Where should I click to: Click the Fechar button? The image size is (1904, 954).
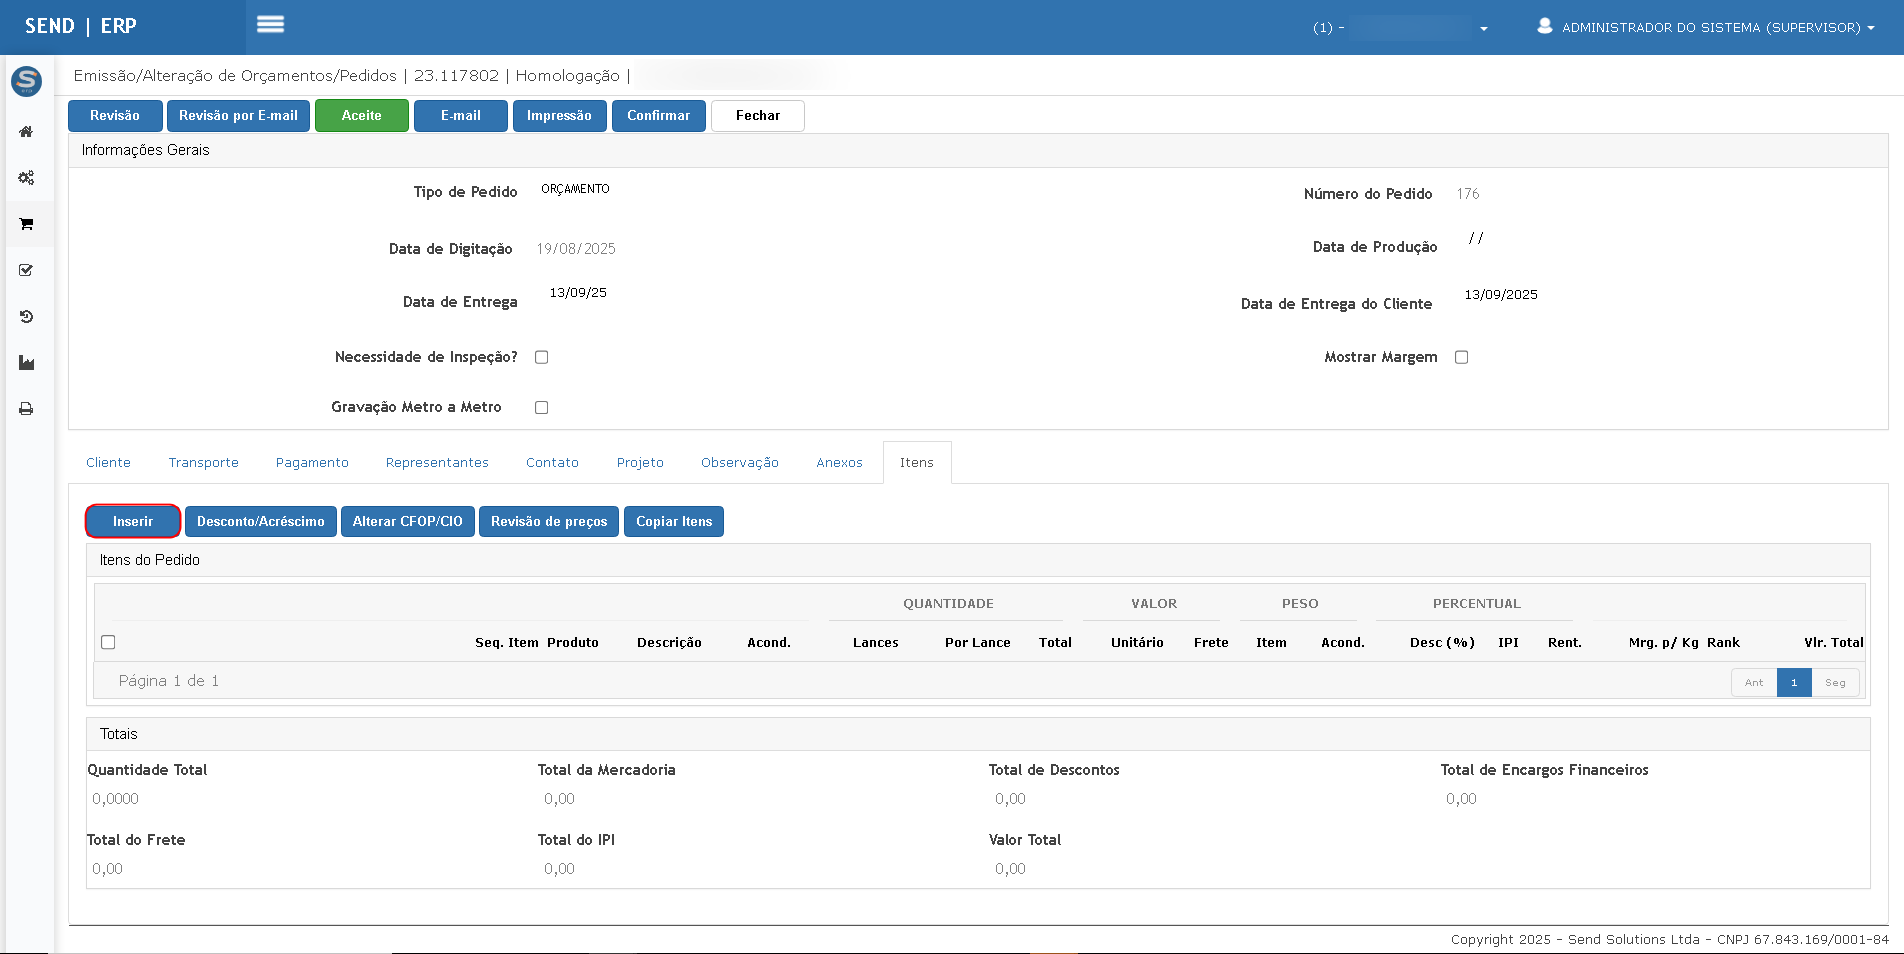coord(758,116)
